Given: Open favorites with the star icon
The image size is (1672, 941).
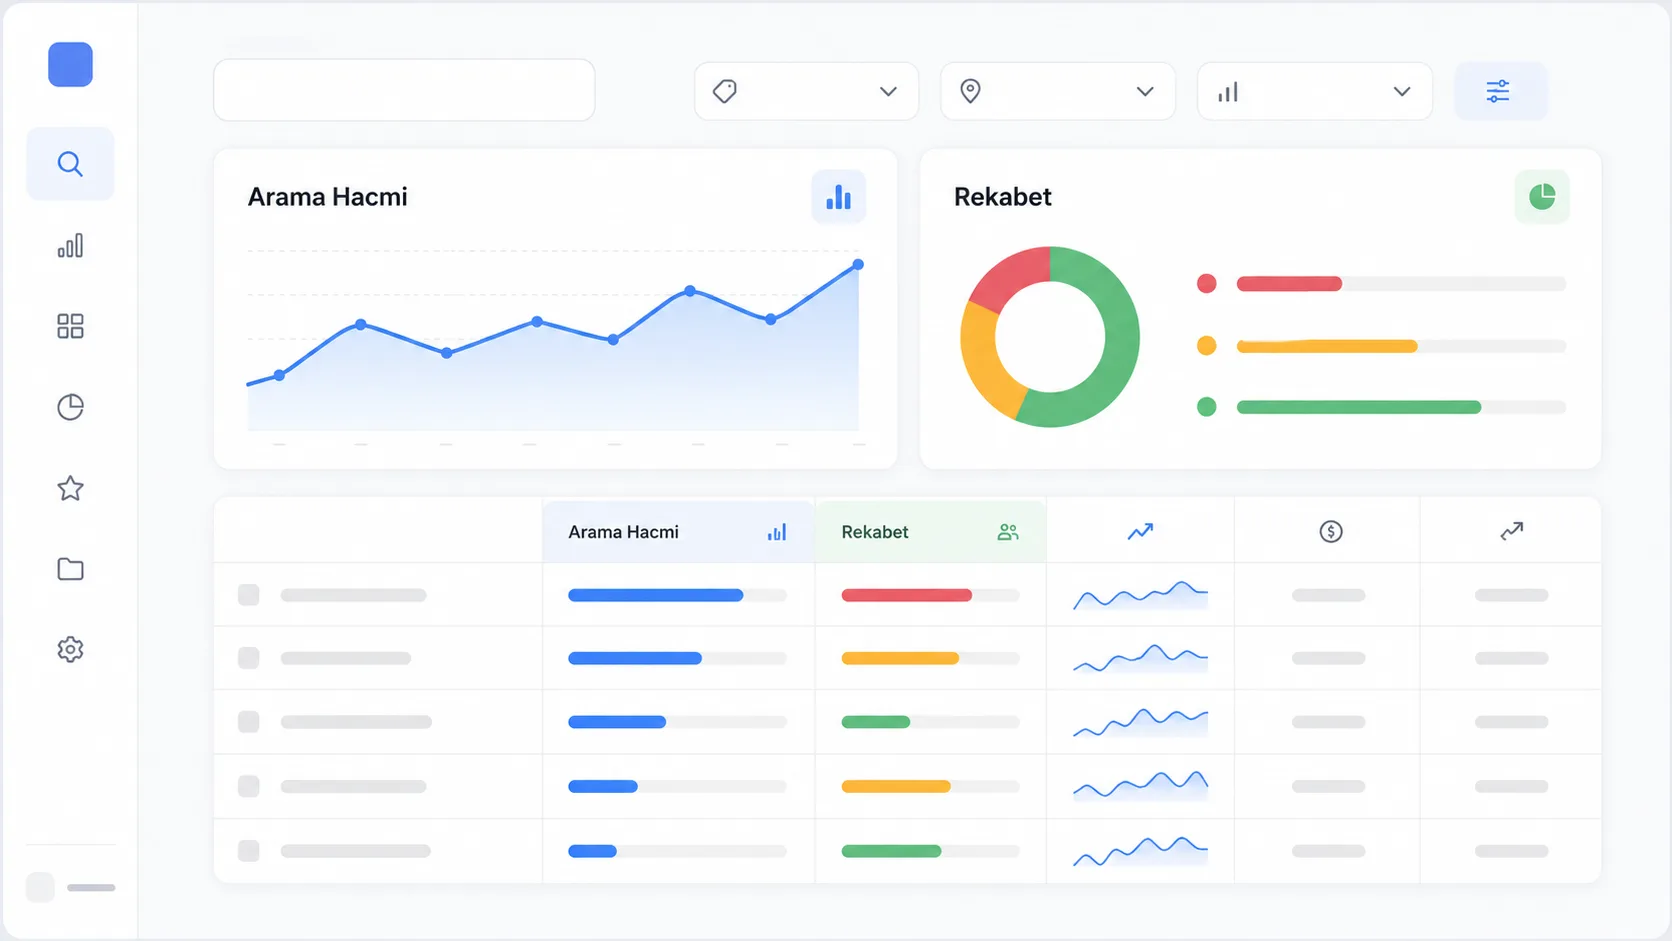Looking at the screenshot, I should coord(70,488).
